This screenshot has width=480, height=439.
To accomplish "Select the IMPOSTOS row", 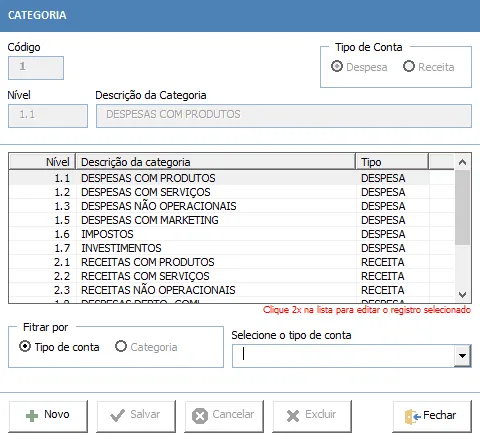I will point(232,234).
